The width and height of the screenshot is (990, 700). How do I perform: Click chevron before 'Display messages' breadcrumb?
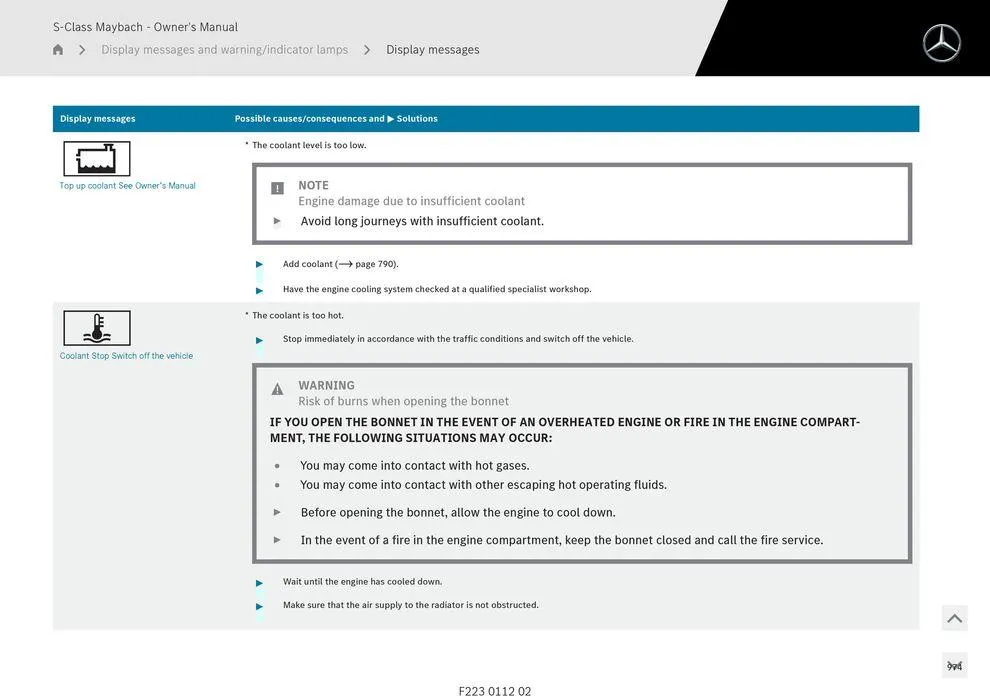pyautogui.click(x=367, y=50)
